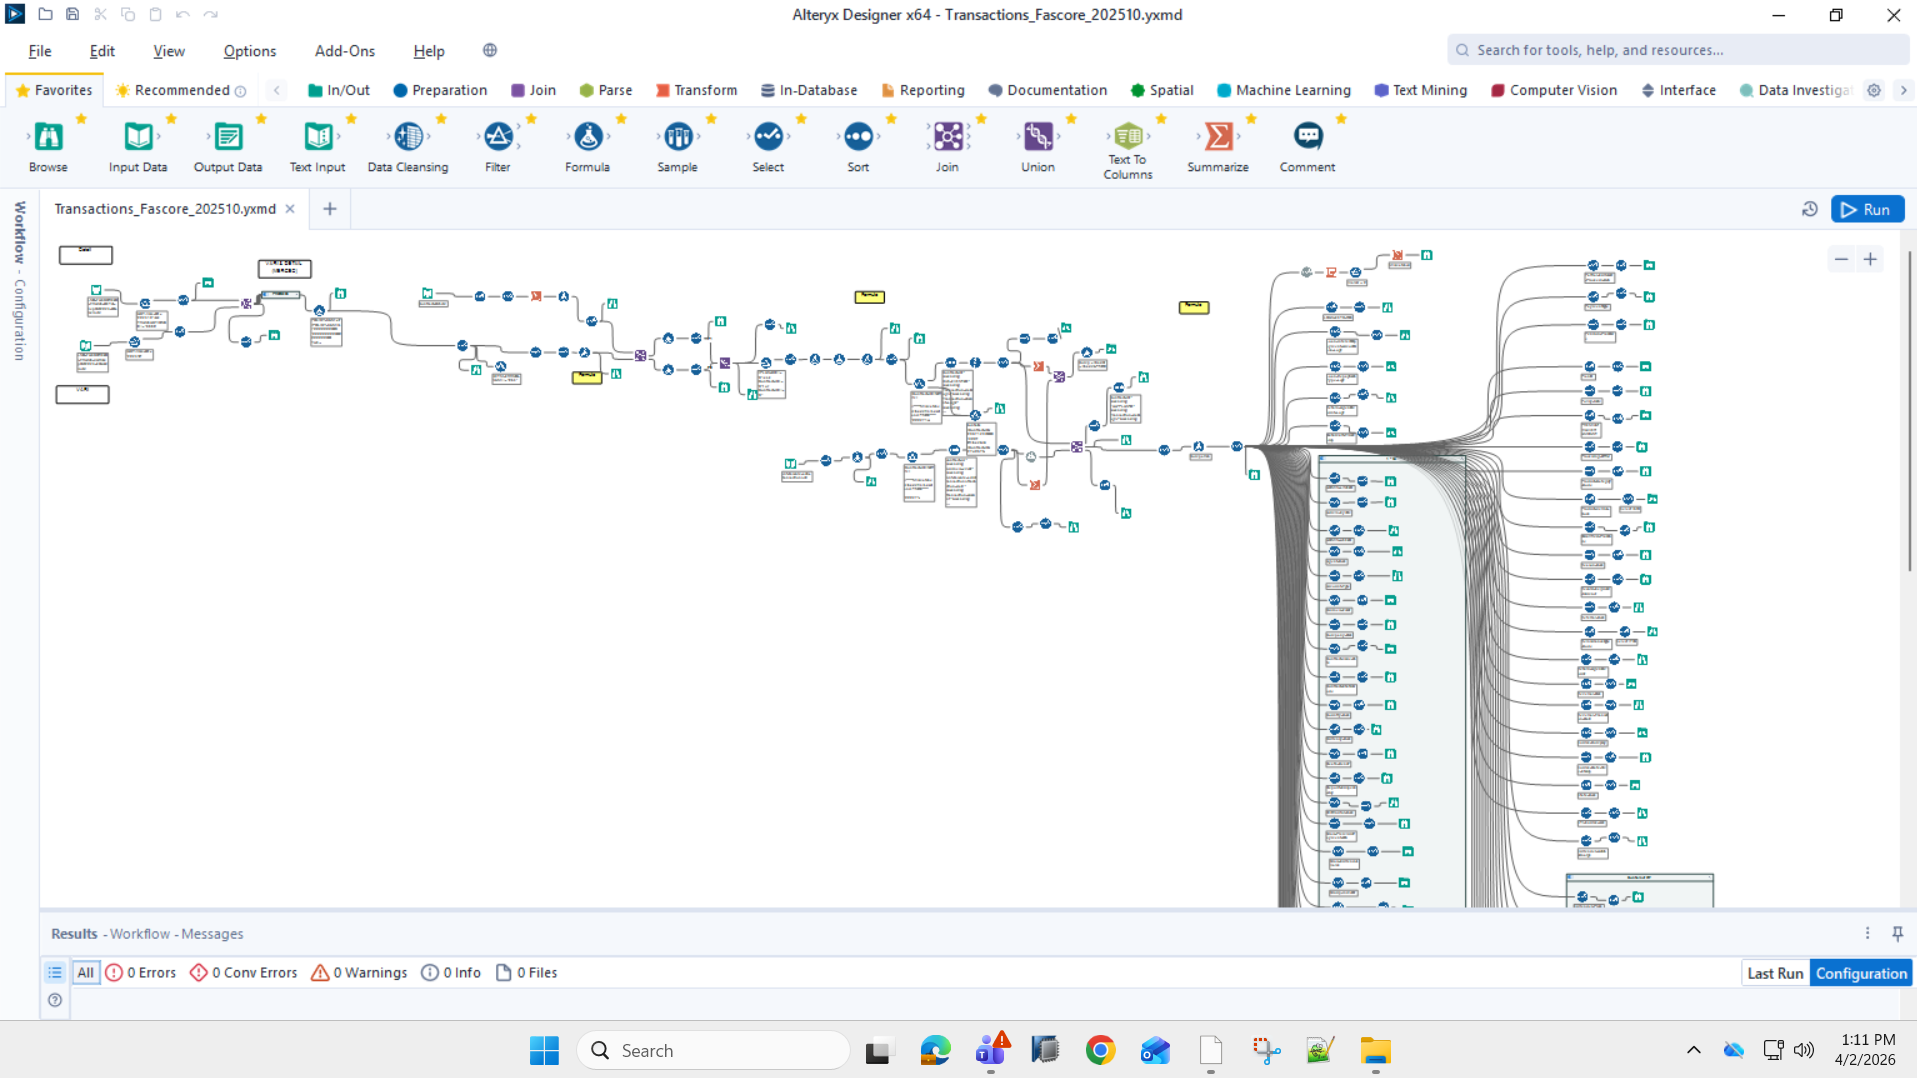Toggle the 0 Warnings filter
The height and width of the screenshot is (1078, 1917).
tap(359, 972)
